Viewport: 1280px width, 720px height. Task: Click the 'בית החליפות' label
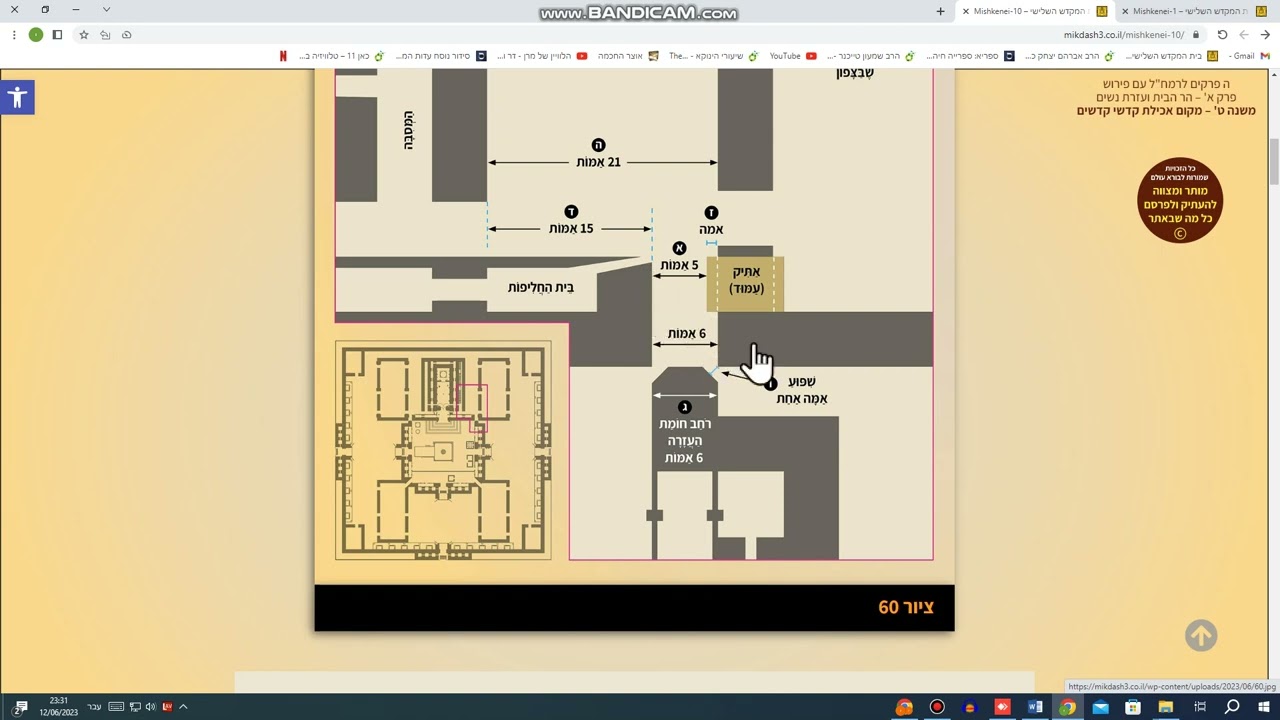coord(541,288)
